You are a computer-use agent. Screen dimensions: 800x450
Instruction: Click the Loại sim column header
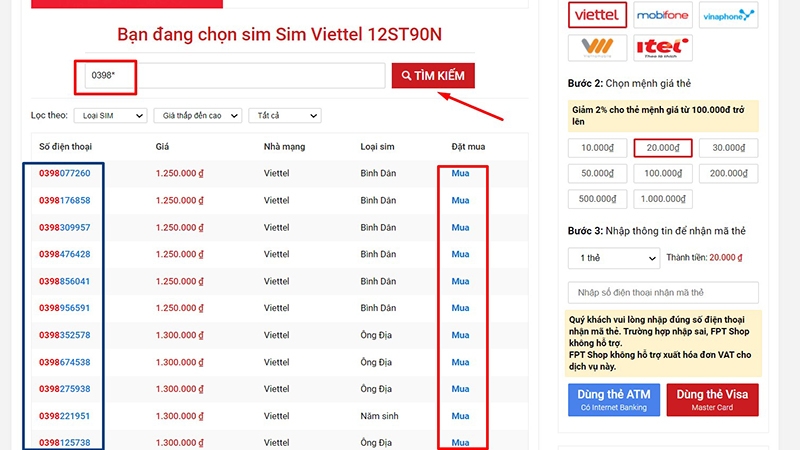click(377, 147)
